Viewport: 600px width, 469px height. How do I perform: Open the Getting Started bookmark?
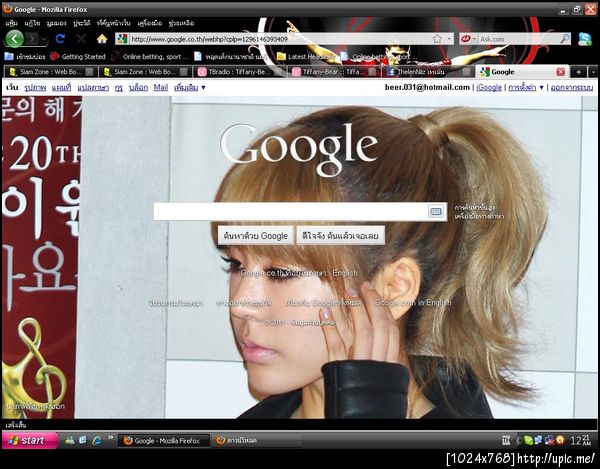point(78,57)
